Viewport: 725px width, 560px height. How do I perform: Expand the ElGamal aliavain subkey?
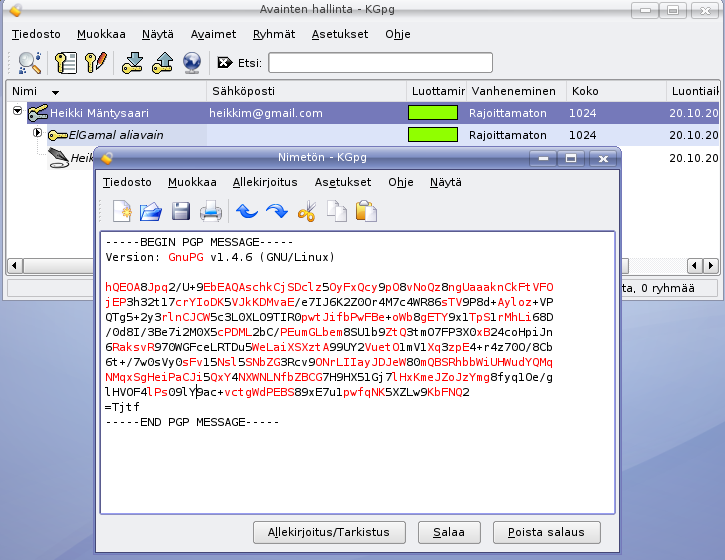coord(38,133)
